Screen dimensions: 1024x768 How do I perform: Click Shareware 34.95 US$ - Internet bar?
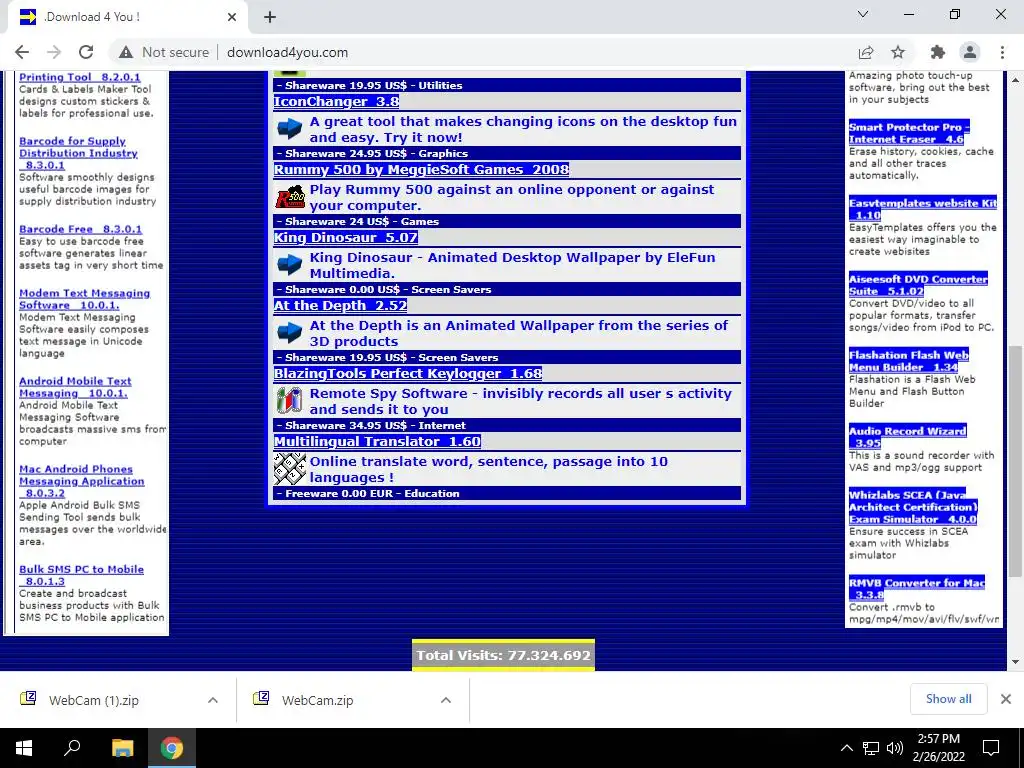pos(507,425)
